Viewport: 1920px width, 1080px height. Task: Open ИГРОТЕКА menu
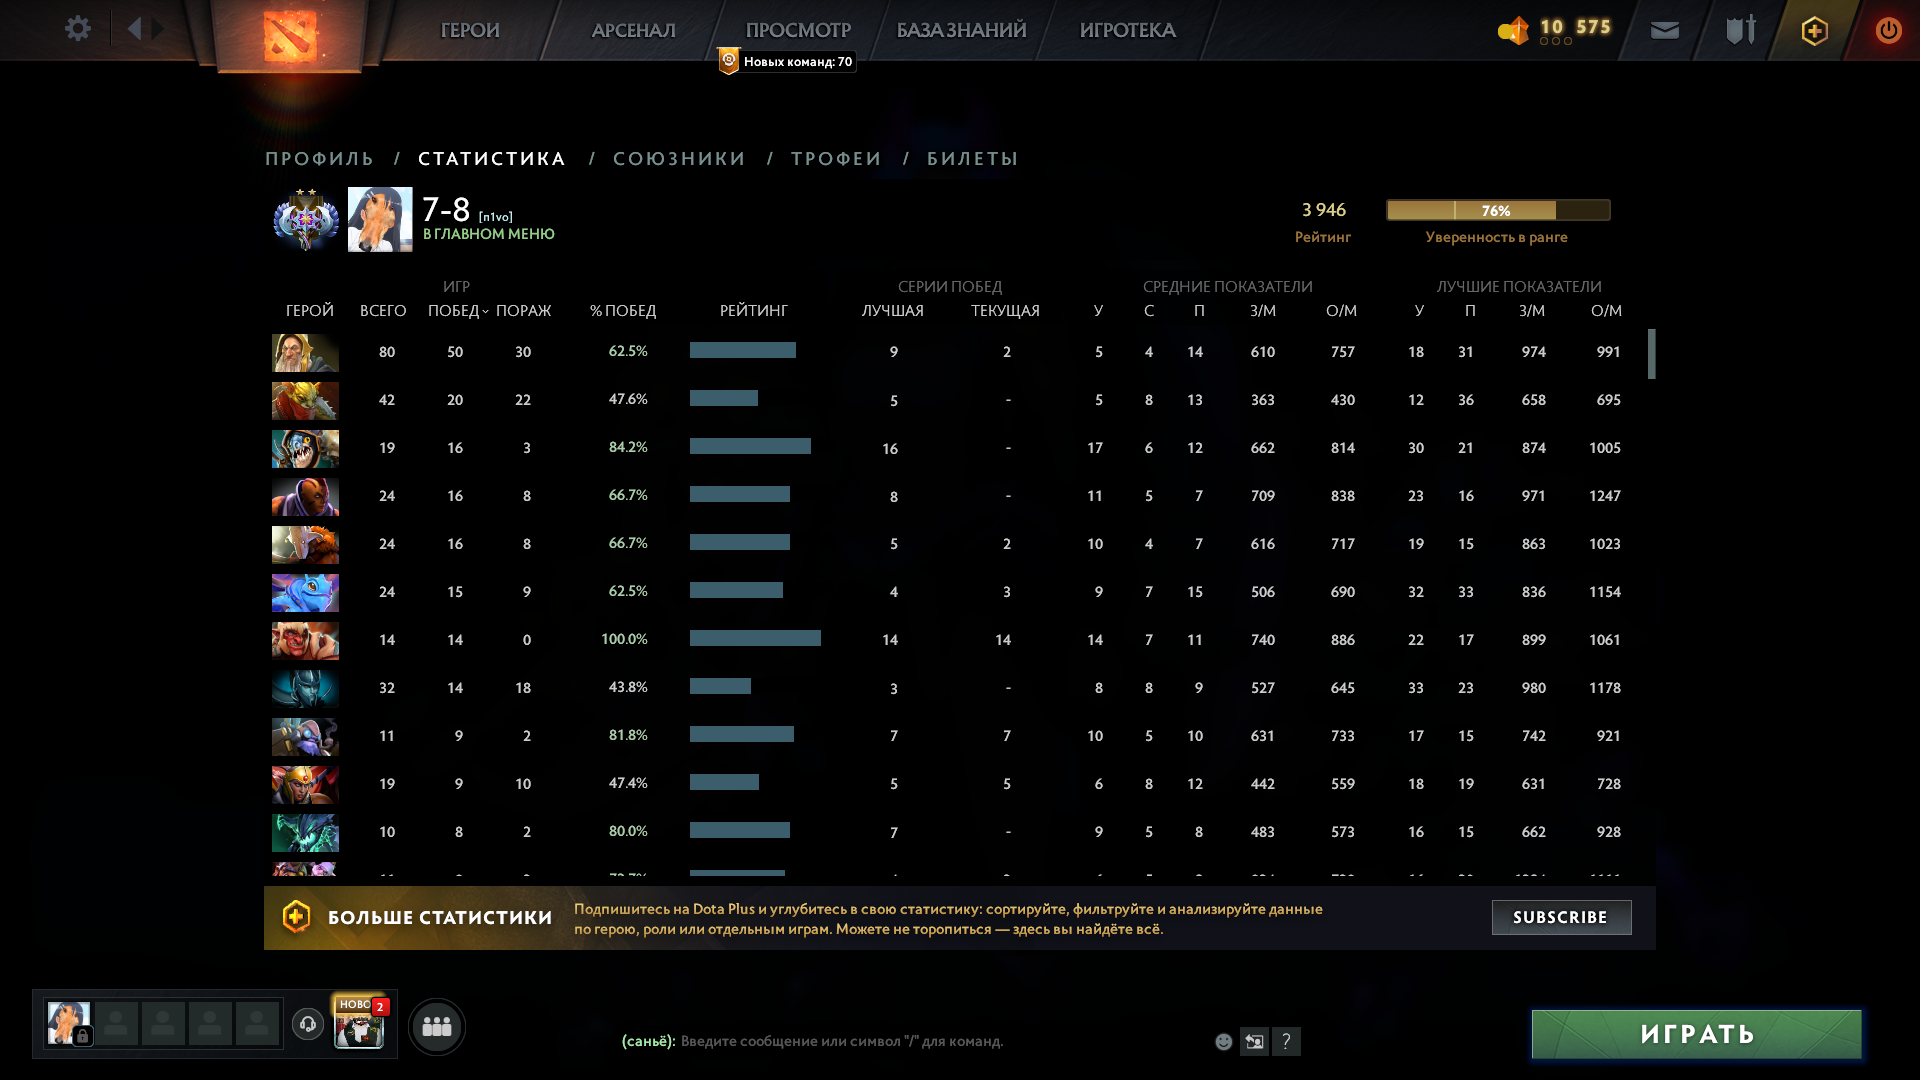coord(1127,30)
